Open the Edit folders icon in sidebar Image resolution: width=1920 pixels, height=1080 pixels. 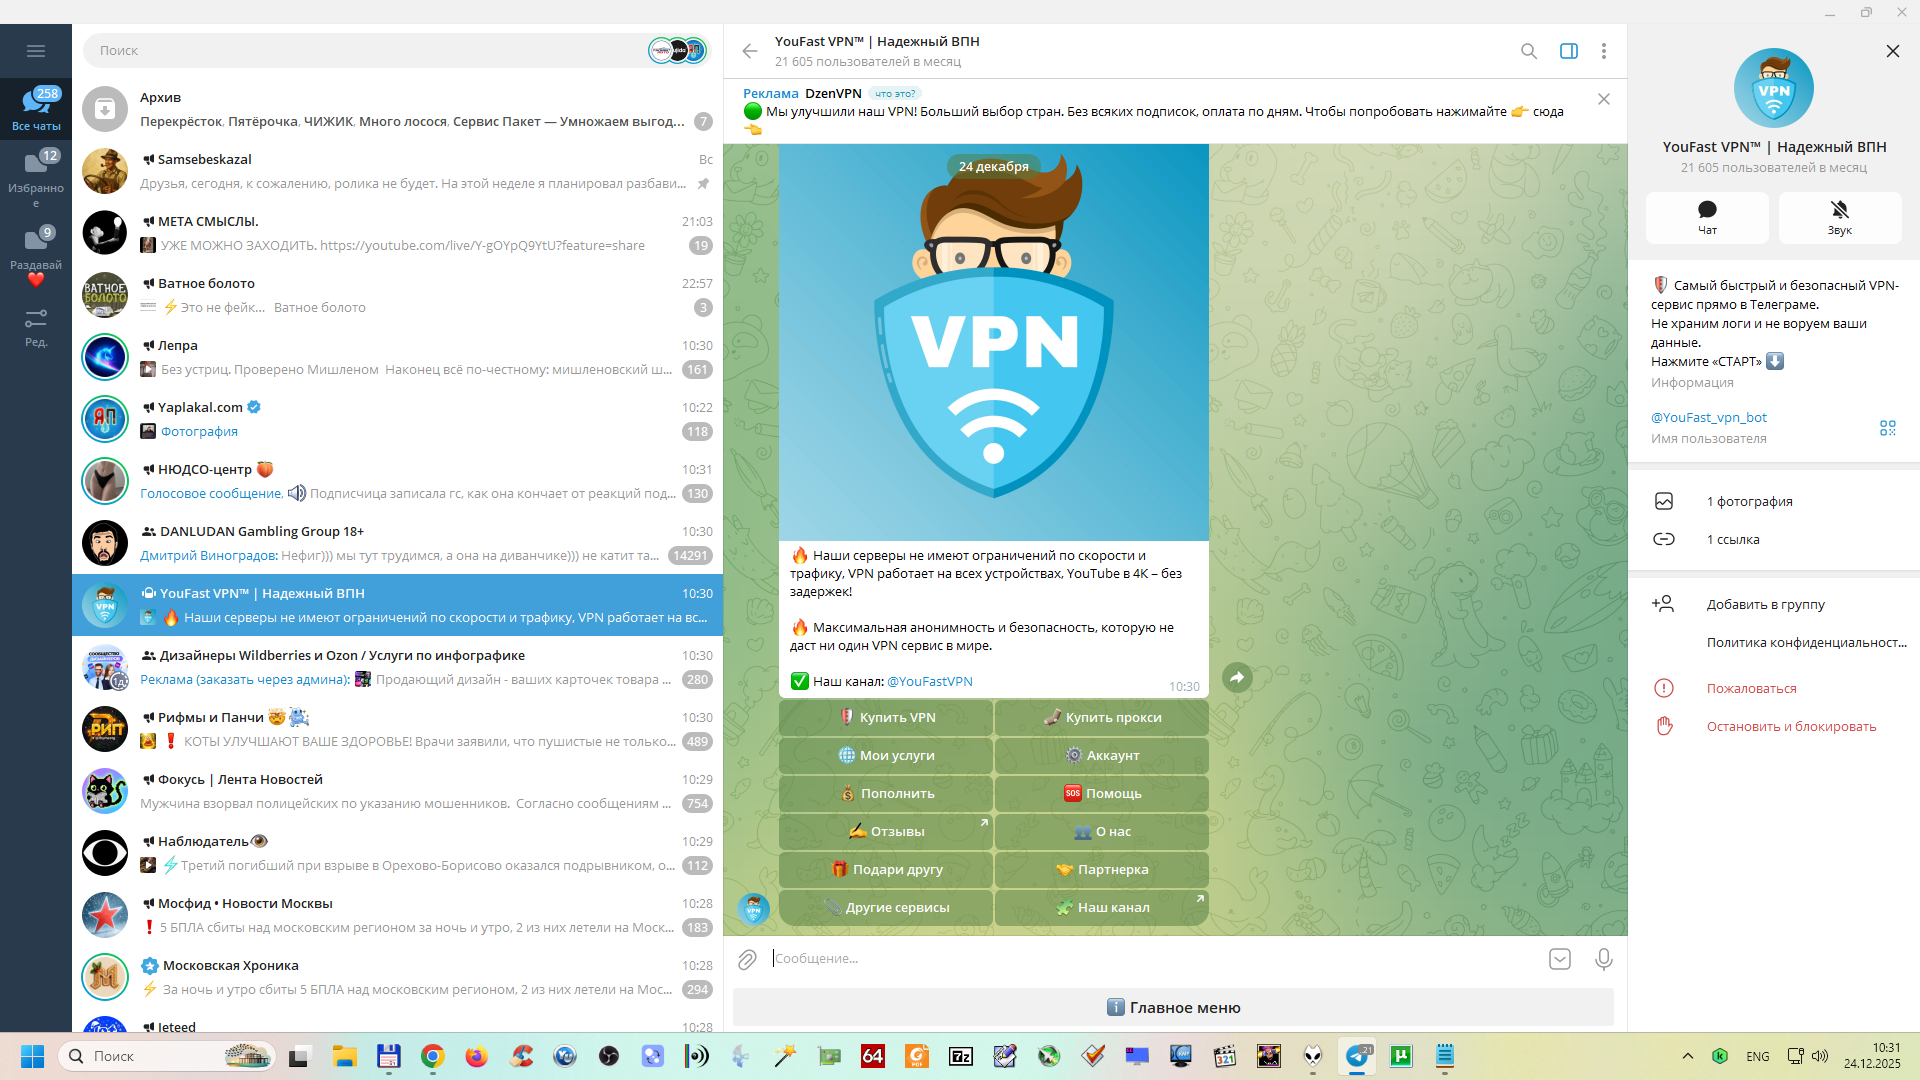click(36, 327)
